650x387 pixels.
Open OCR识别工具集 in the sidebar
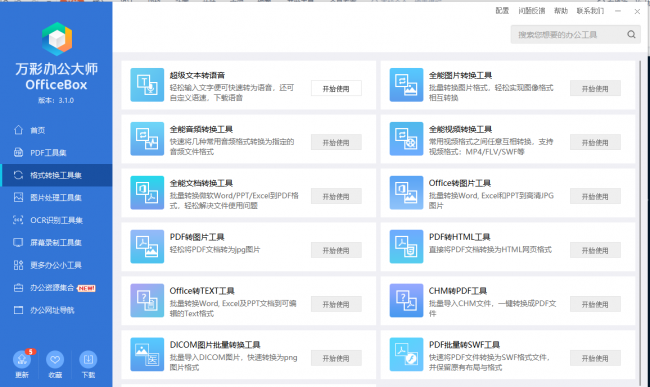pyautogui.click(x=56, y=220)
